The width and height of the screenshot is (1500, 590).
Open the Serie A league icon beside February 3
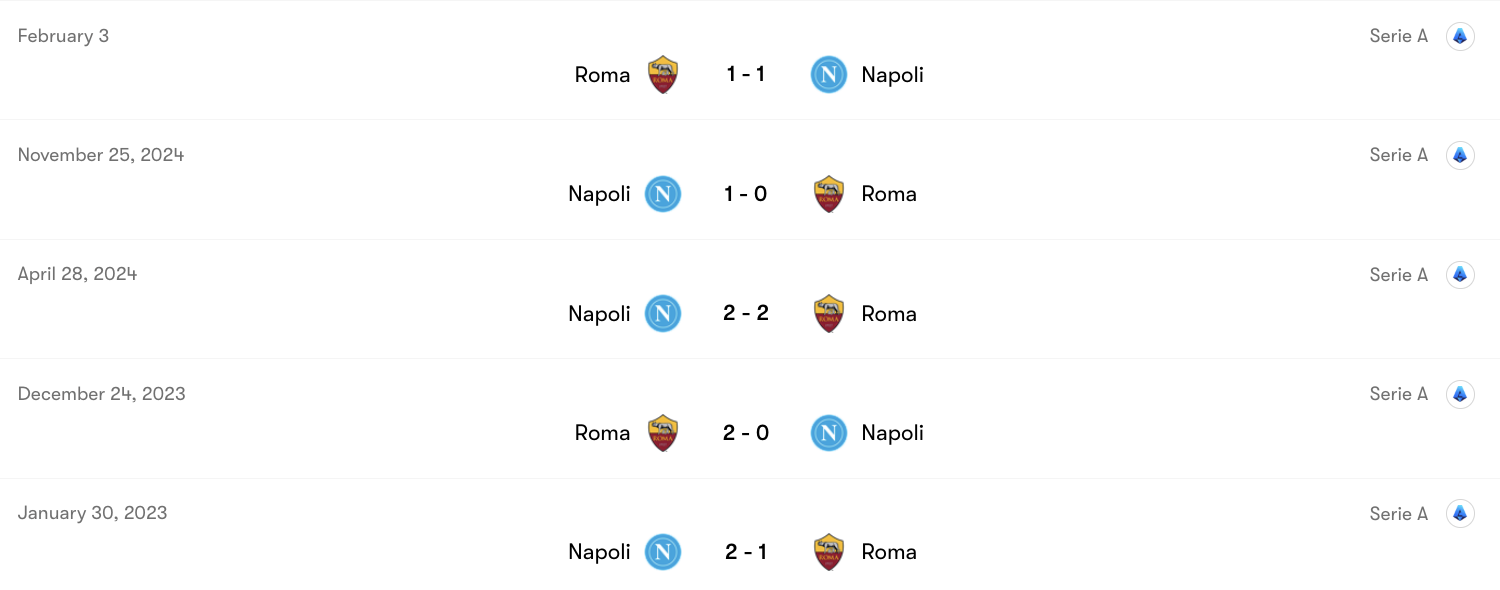[1460, 35]
